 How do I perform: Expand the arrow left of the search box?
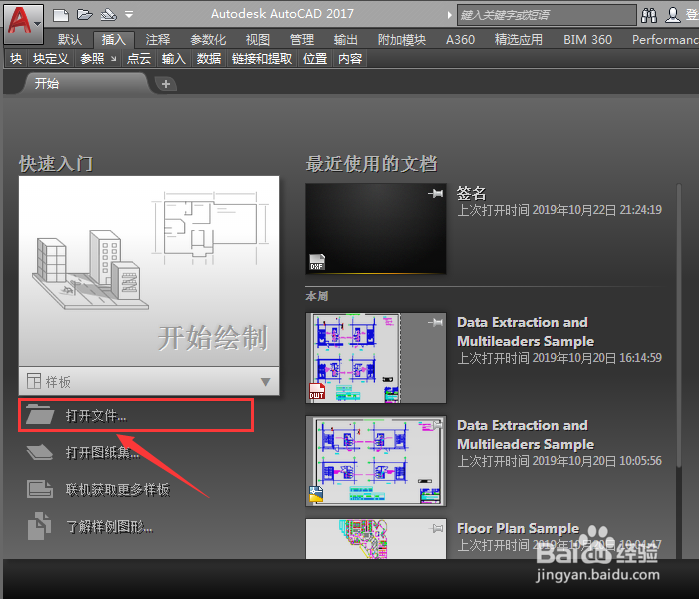coord(449,15)
